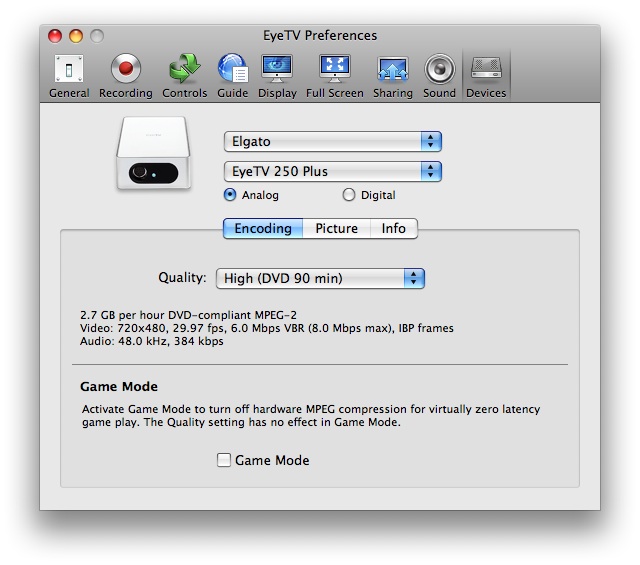The image size is (640, 565).
Task: Close the EyeTV Preferences window
Action: (55, 36)
